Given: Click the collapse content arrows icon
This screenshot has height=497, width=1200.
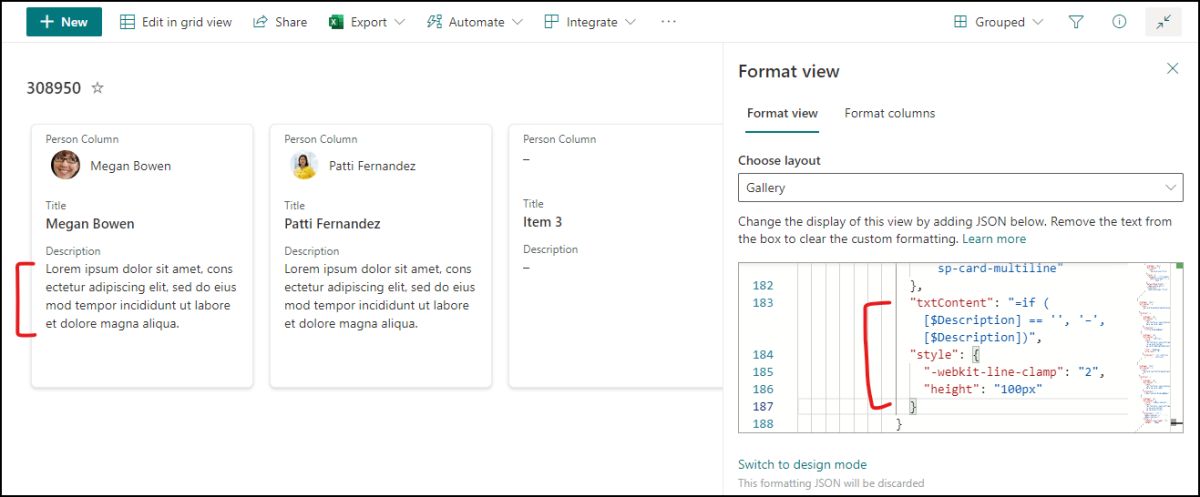Looking at the screenshot, I should point(1163,22).
